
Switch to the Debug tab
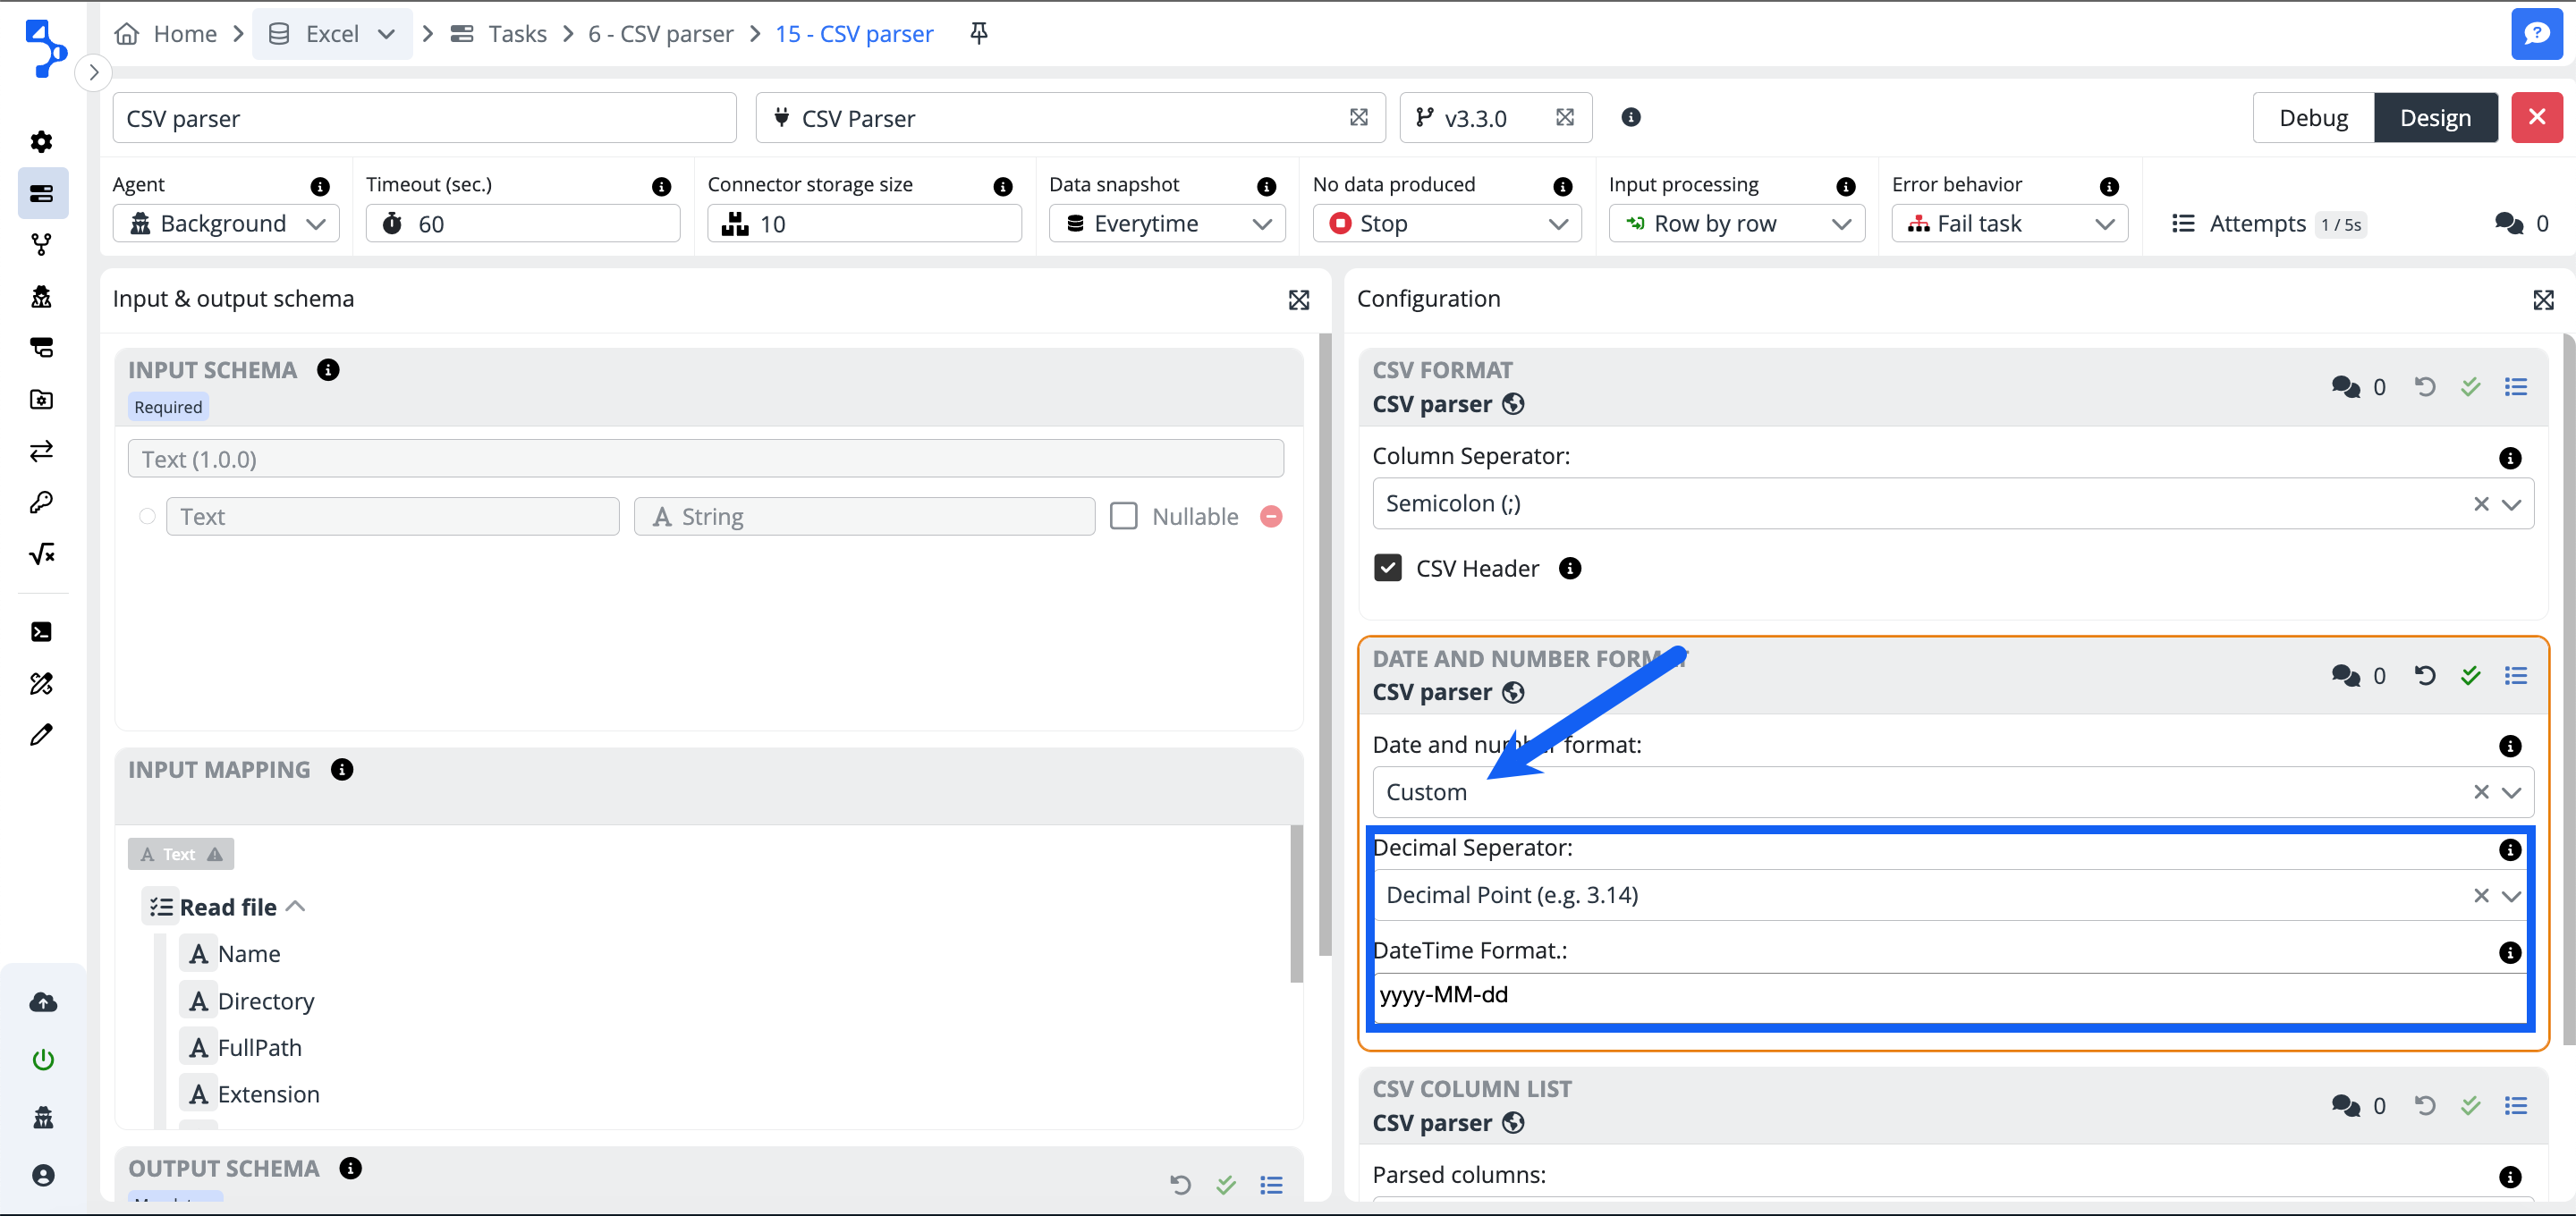pyautogui.click(x=2312, y=118)
